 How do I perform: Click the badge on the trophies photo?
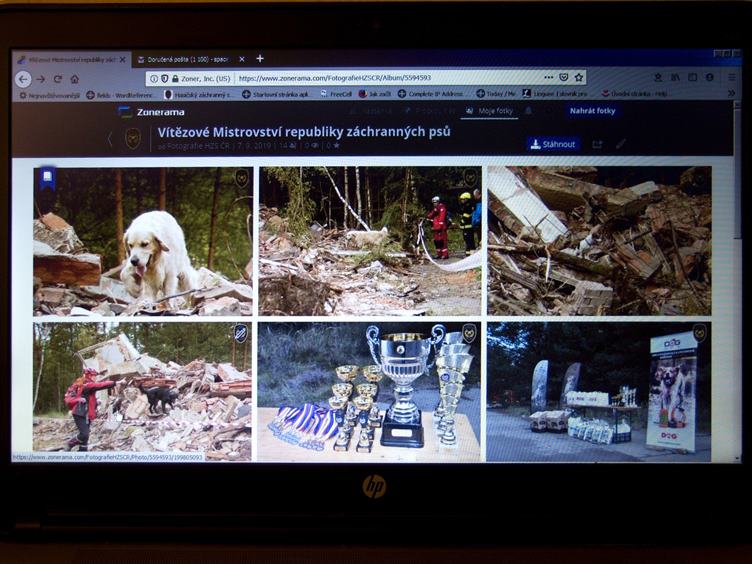point(469,333)
